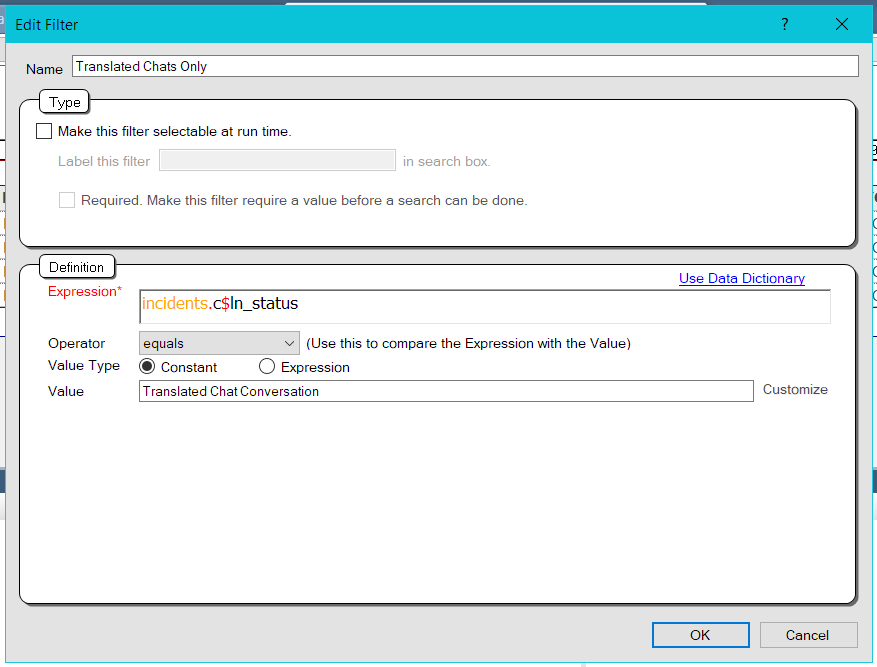Screen dimensions: 877x667
Task: Click the red Expression* label
Action: [x=84, y=292]
